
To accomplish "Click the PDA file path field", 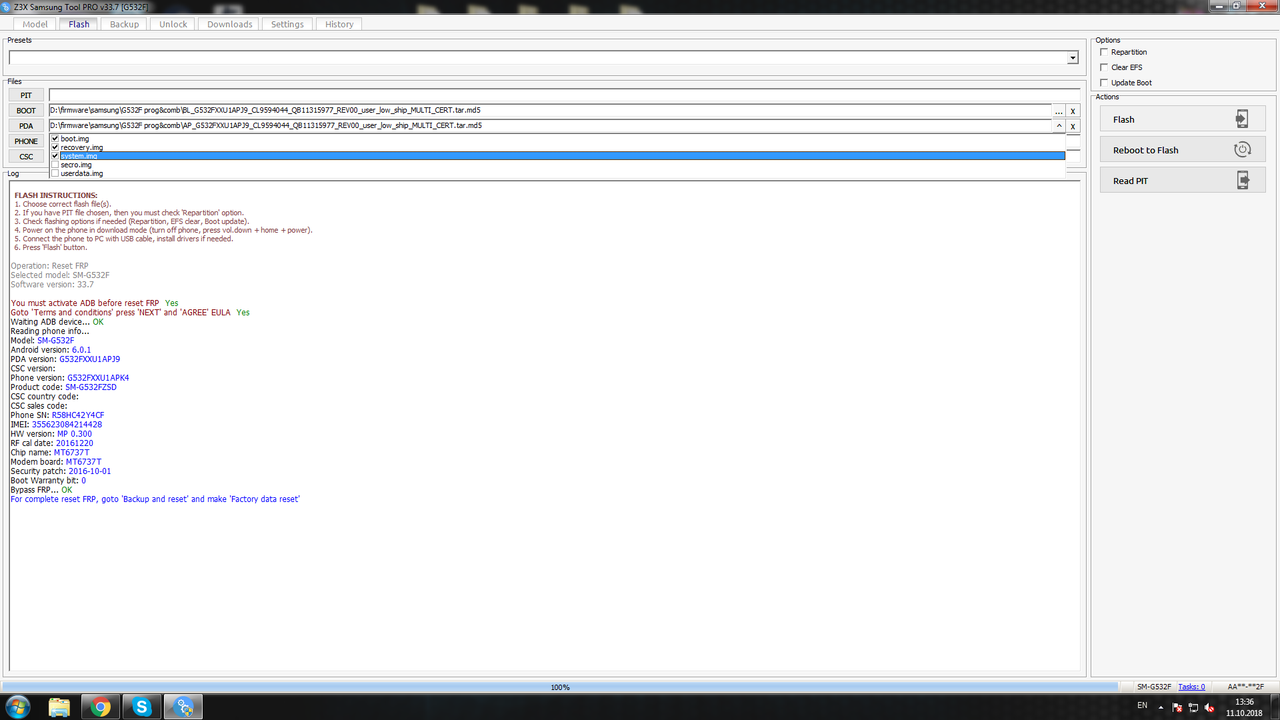I will tap(550, 126).
